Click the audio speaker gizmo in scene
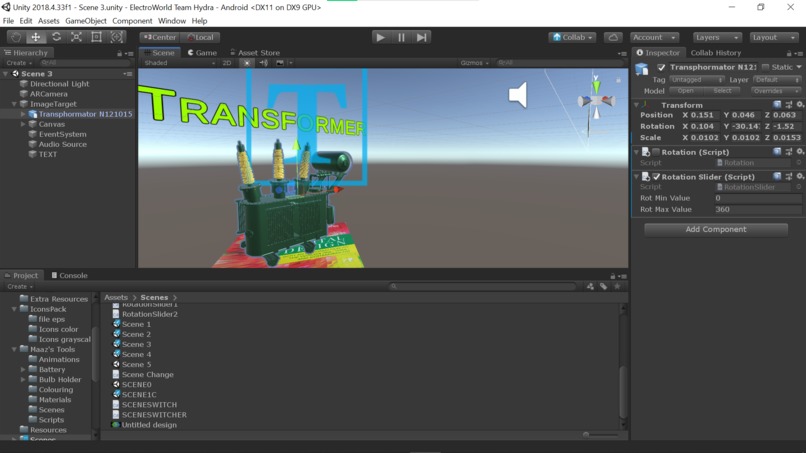 518,95
